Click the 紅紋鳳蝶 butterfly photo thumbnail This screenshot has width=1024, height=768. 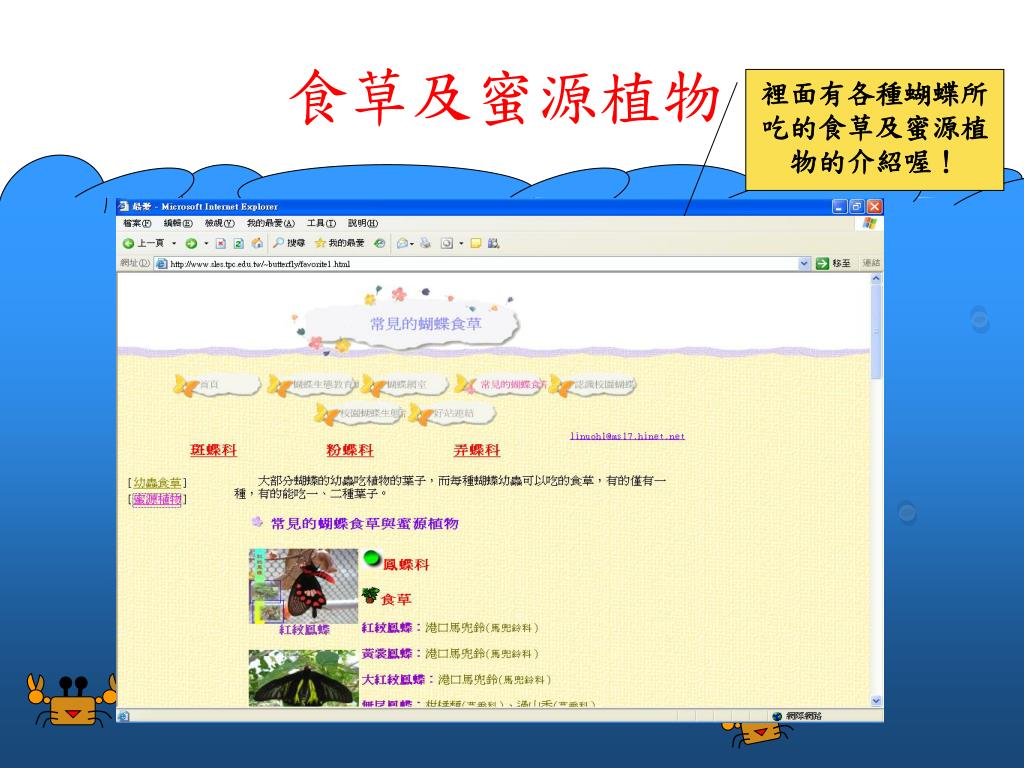click(x=304, y=586)
